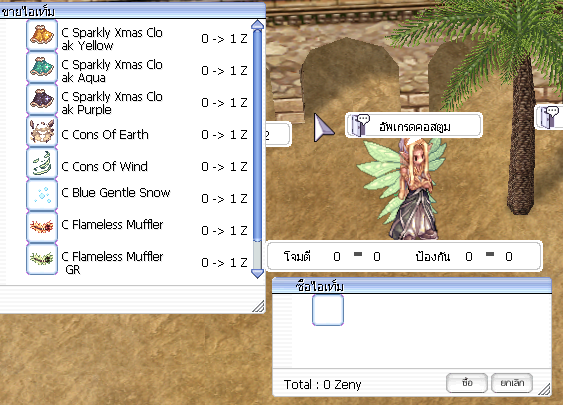The width and height of the screenshot is (563, 405).
Task: Select the C Cons Of Earth item name
Action: pyautogui.click(x=105, y=135)
